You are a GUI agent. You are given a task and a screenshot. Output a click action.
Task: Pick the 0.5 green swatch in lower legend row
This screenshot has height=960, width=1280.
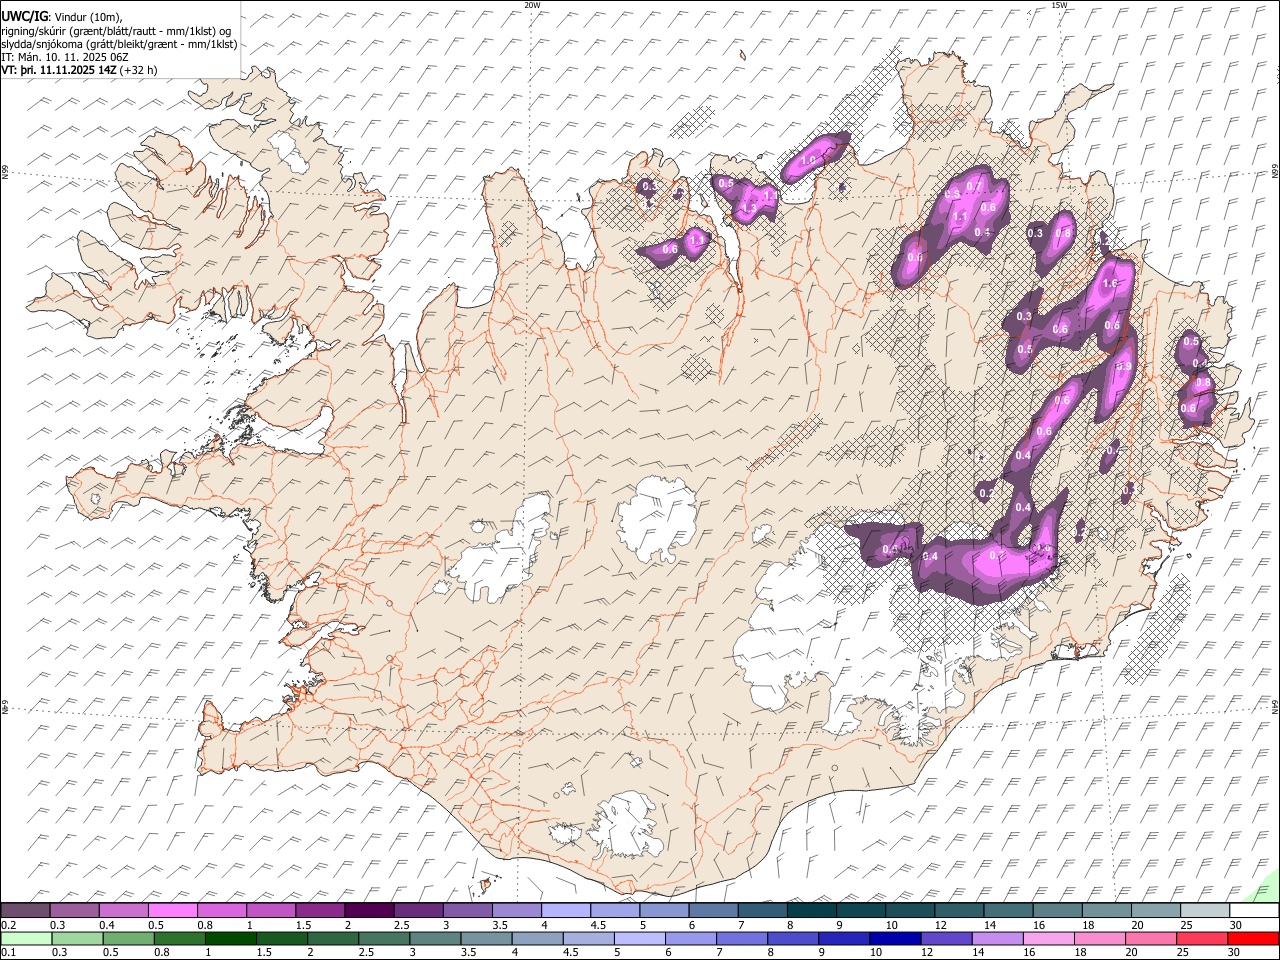(x=128, y=938)
